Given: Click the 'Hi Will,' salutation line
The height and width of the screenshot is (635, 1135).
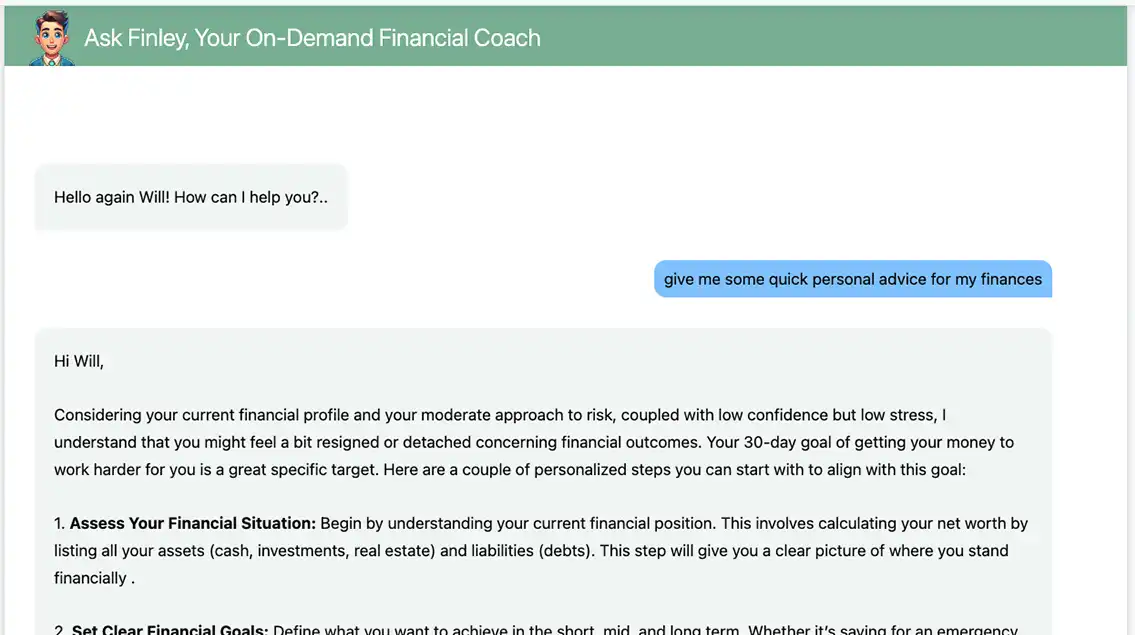Looking at the screenshot, I should click(x=79, y=361).
